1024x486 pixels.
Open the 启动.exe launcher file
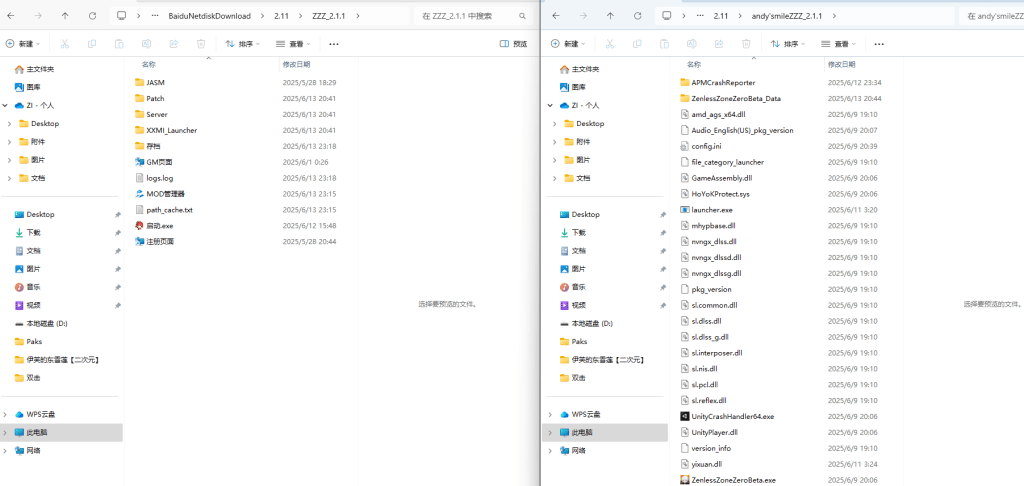coord(160,226)
